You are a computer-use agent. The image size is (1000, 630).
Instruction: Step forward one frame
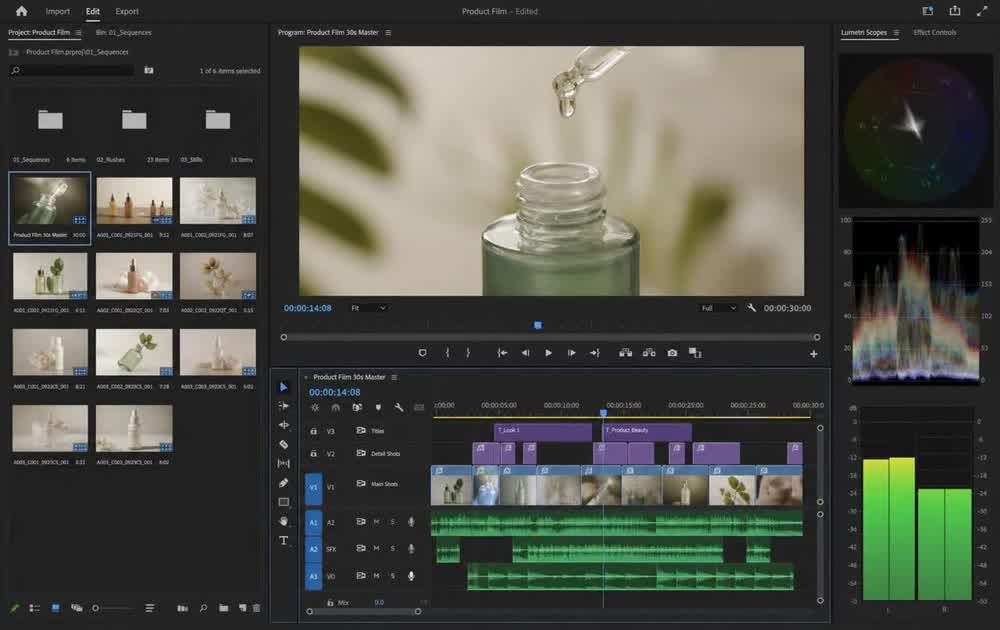pos(571,353)
